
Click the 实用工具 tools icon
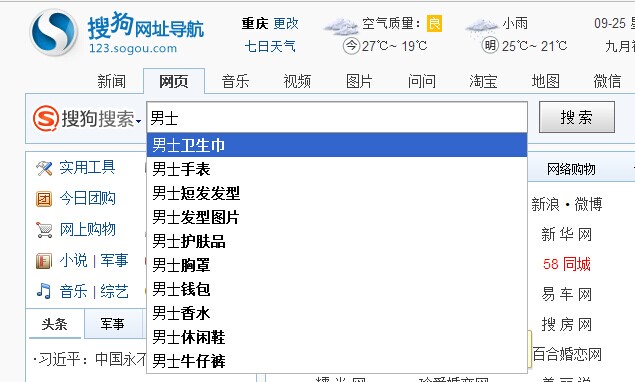pos(44,168)
